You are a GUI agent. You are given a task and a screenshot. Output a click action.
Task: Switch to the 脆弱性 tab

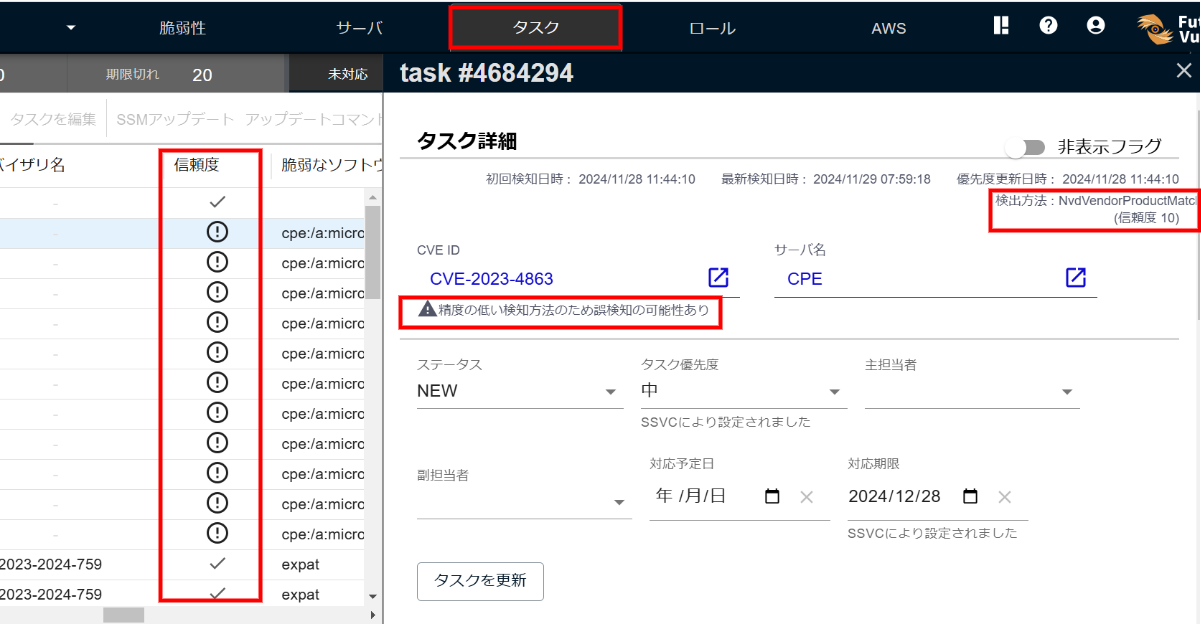click(183, 28)
